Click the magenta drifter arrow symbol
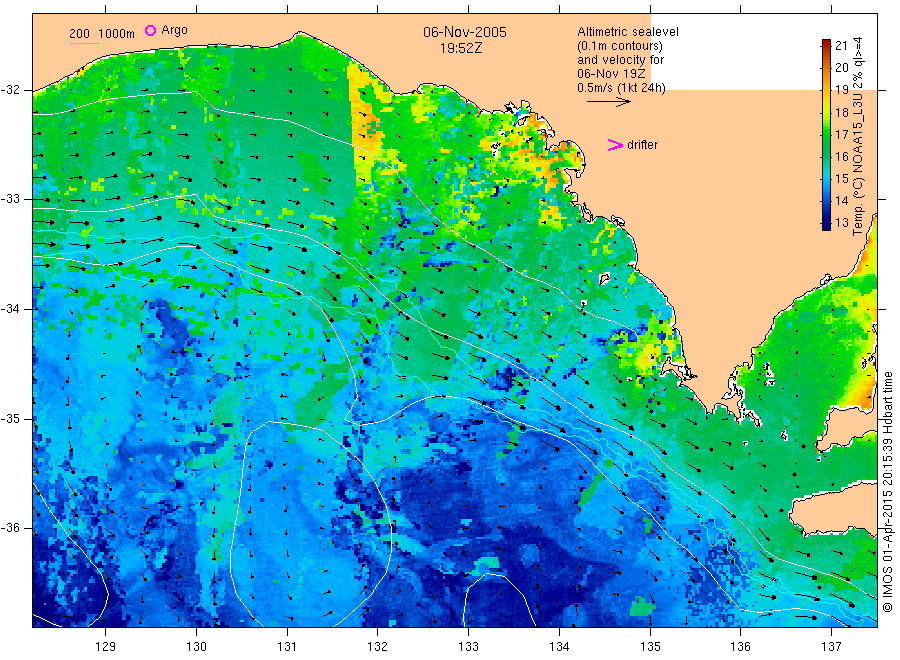The height and width of the screenshot is (660, 900). 615,145
